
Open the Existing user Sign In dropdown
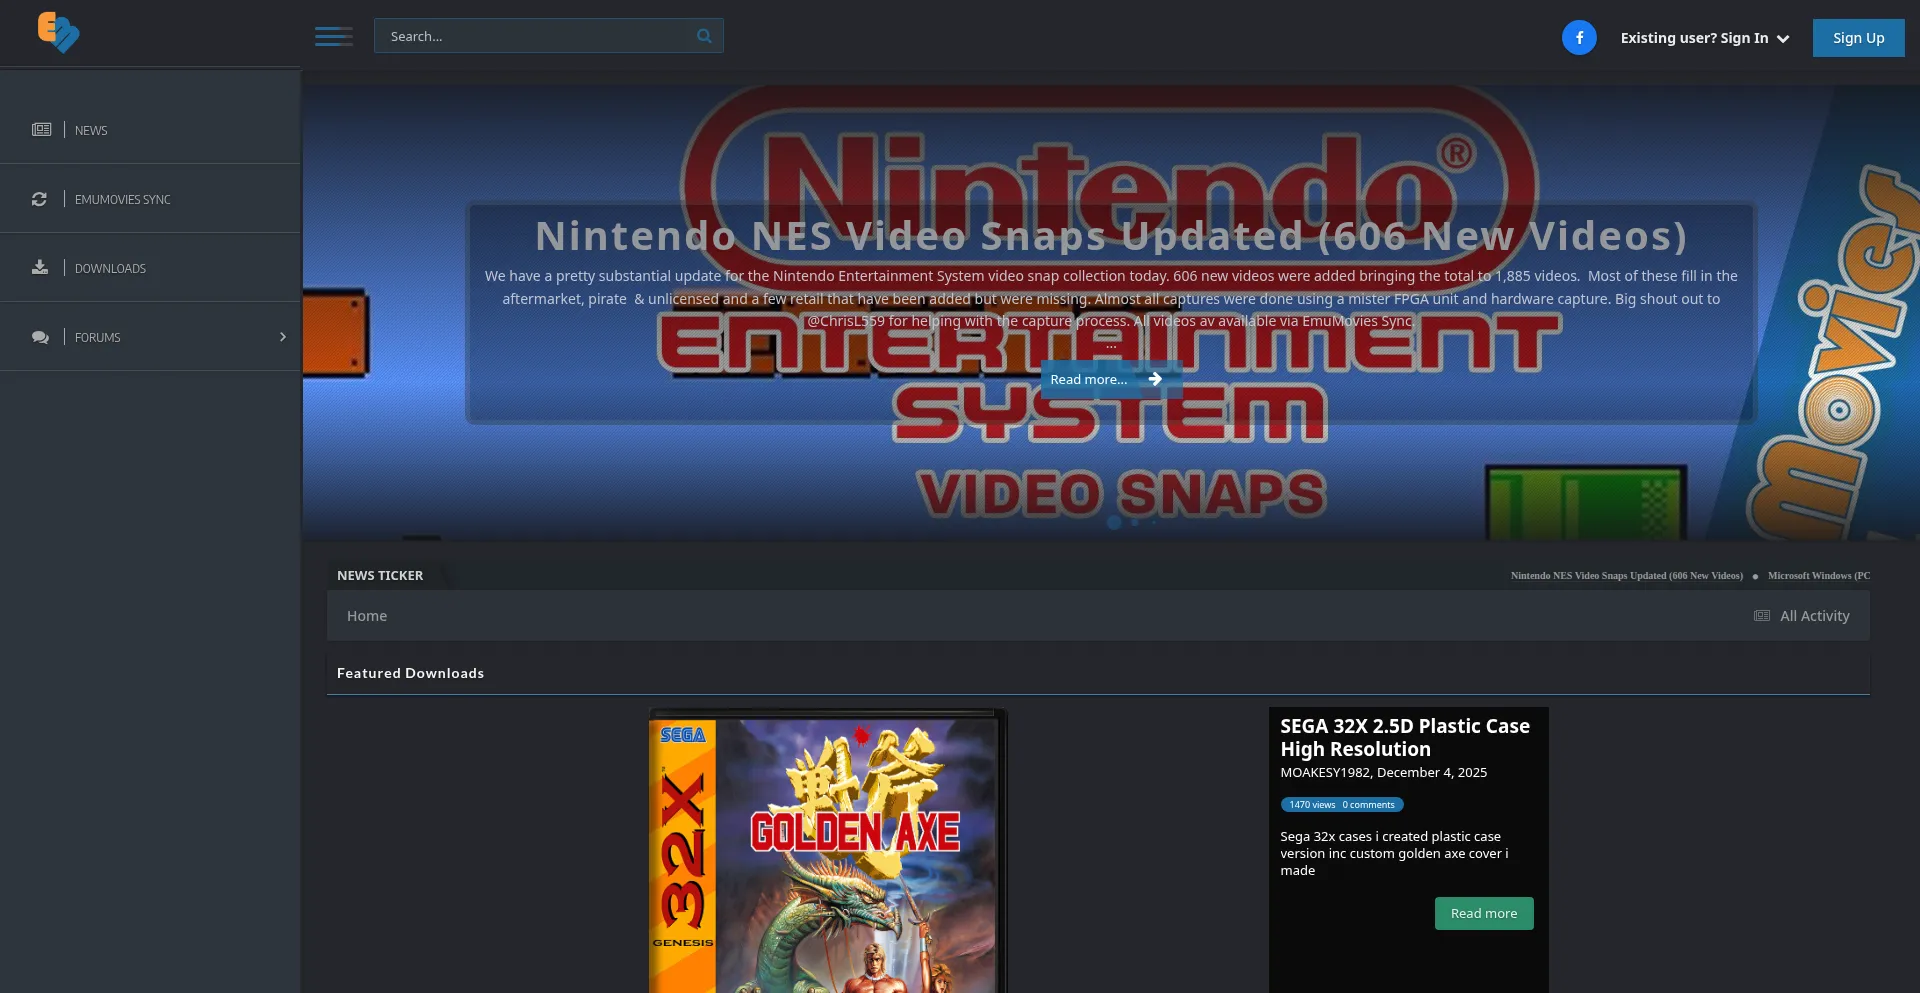tap(1705, 38)
